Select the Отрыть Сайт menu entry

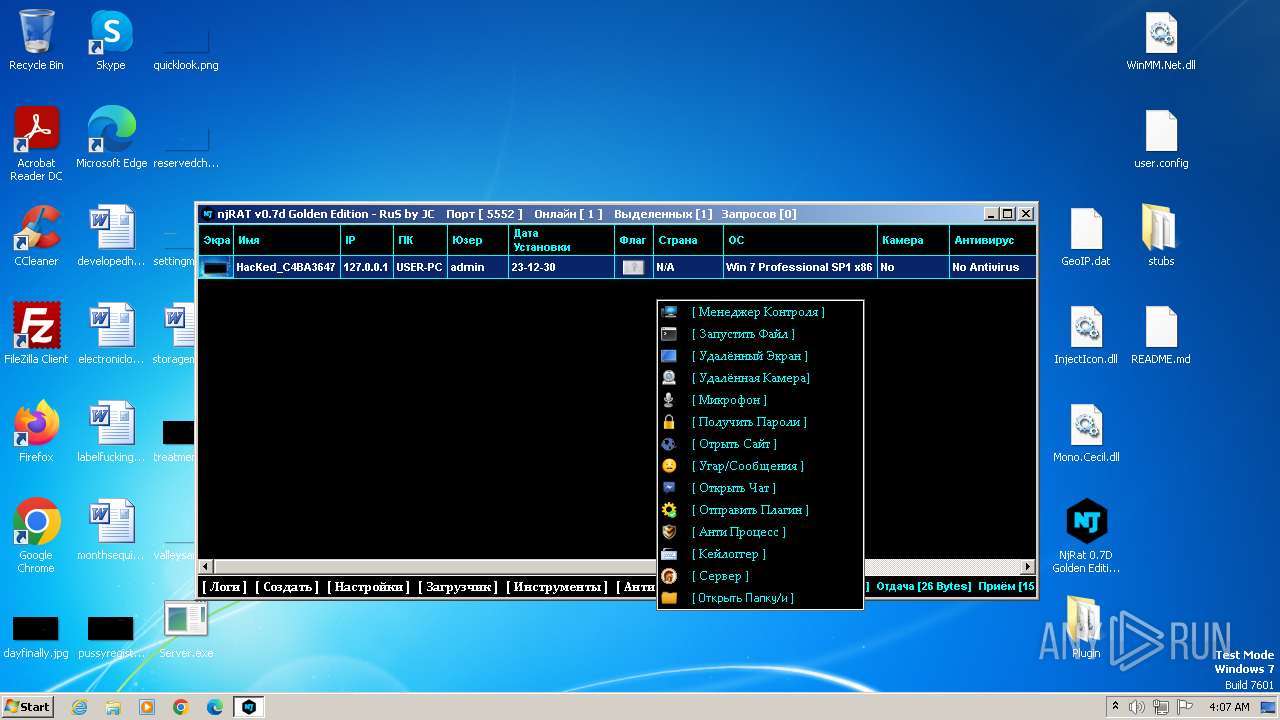[x=734, y=444]
